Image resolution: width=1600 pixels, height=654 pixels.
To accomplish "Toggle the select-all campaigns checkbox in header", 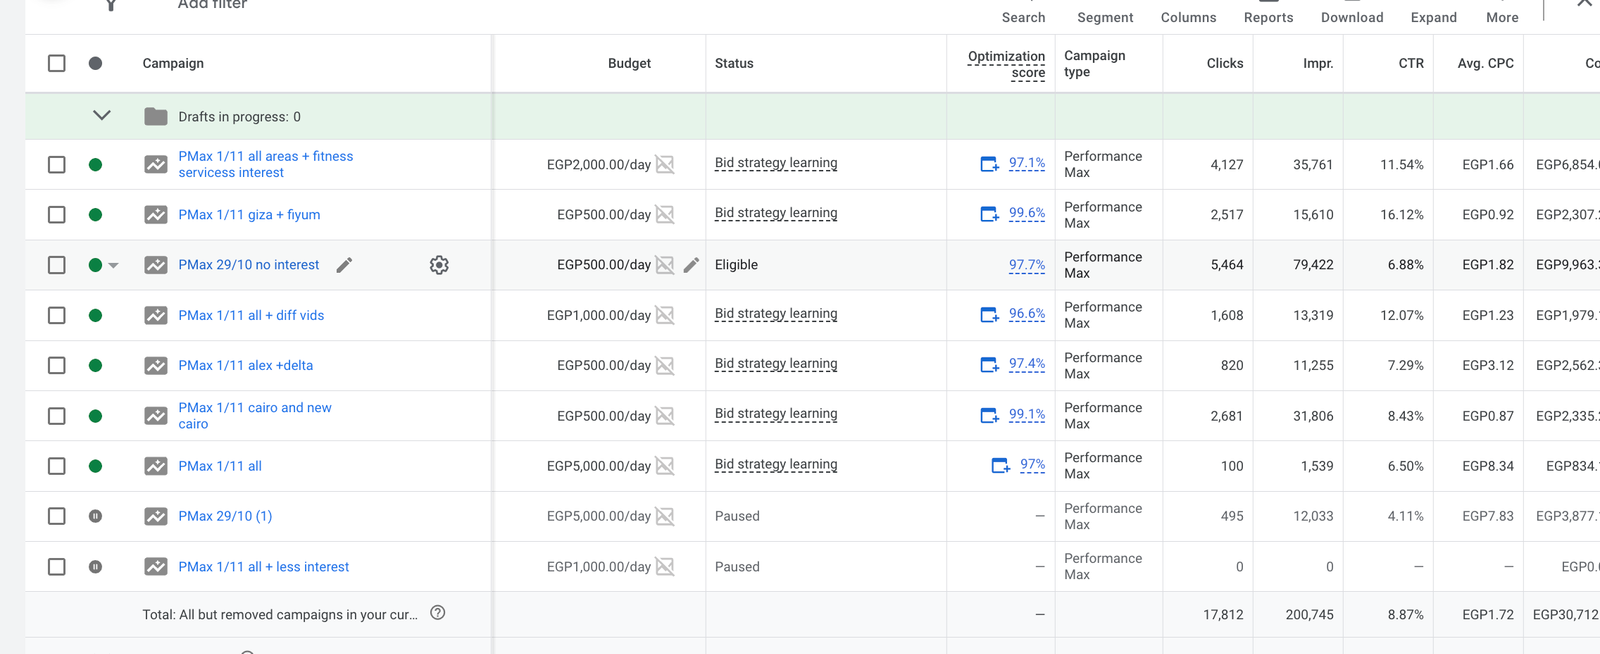I will [57, 63].
